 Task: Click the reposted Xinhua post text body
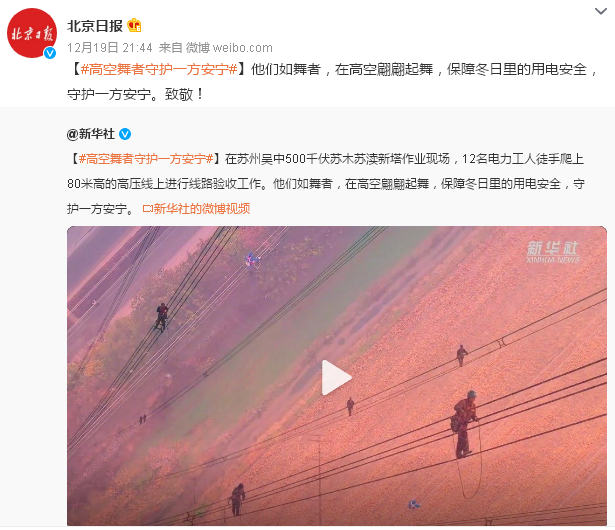(326, 184)
